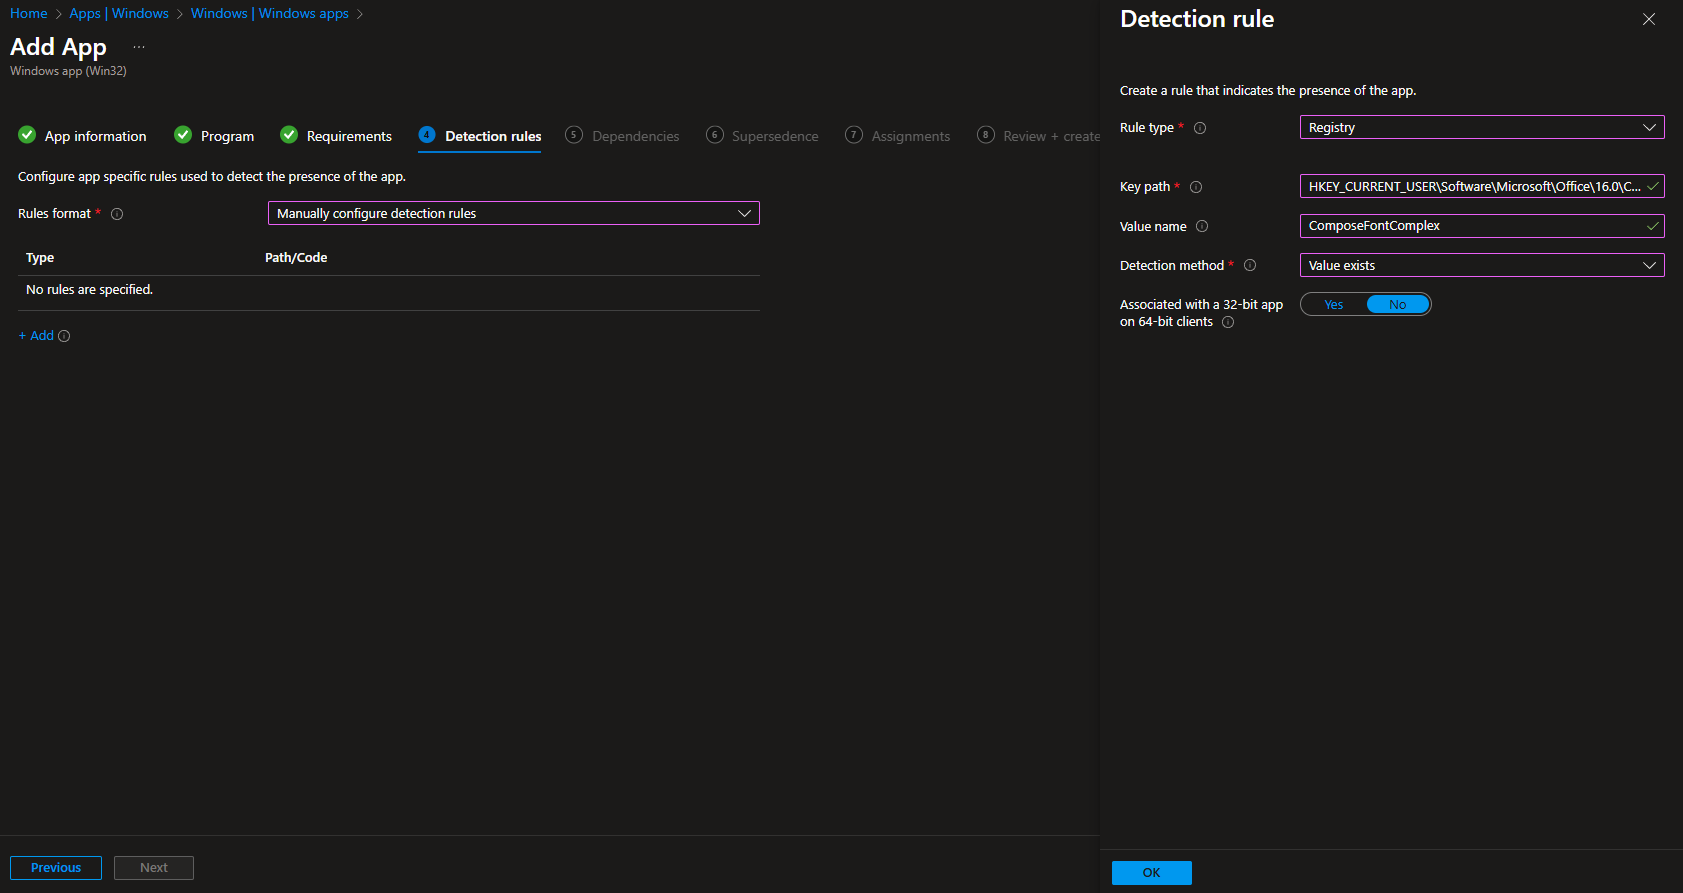Click the info icon next to Rule type
The width and height of the screenshot is (1683, 893).
[1200, 128]
